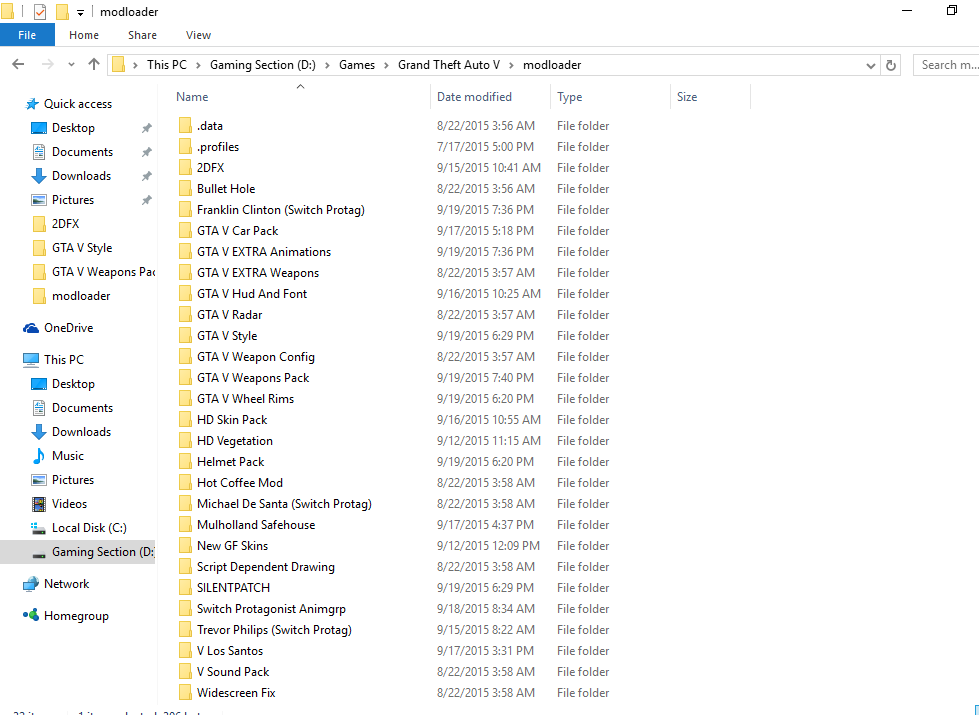Open pinned Pictures under Quick access

[x=72, y=200]
